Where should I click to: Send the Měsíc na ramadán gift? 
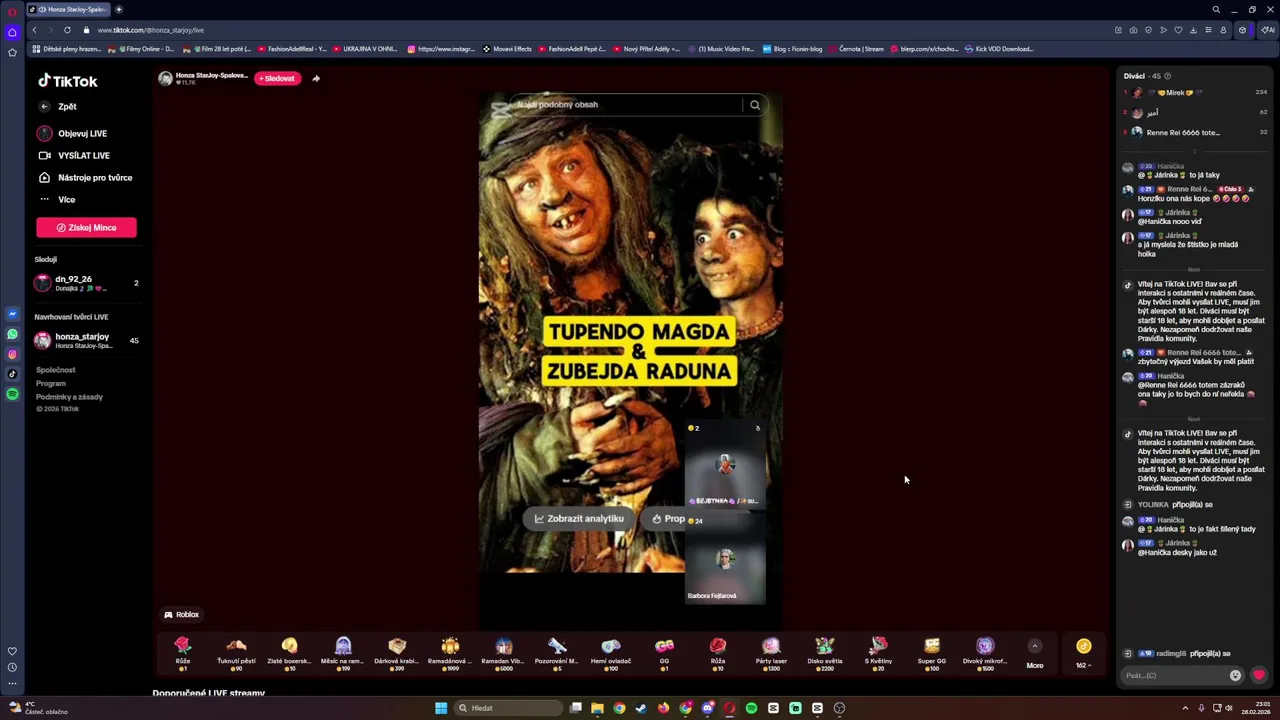343,652
